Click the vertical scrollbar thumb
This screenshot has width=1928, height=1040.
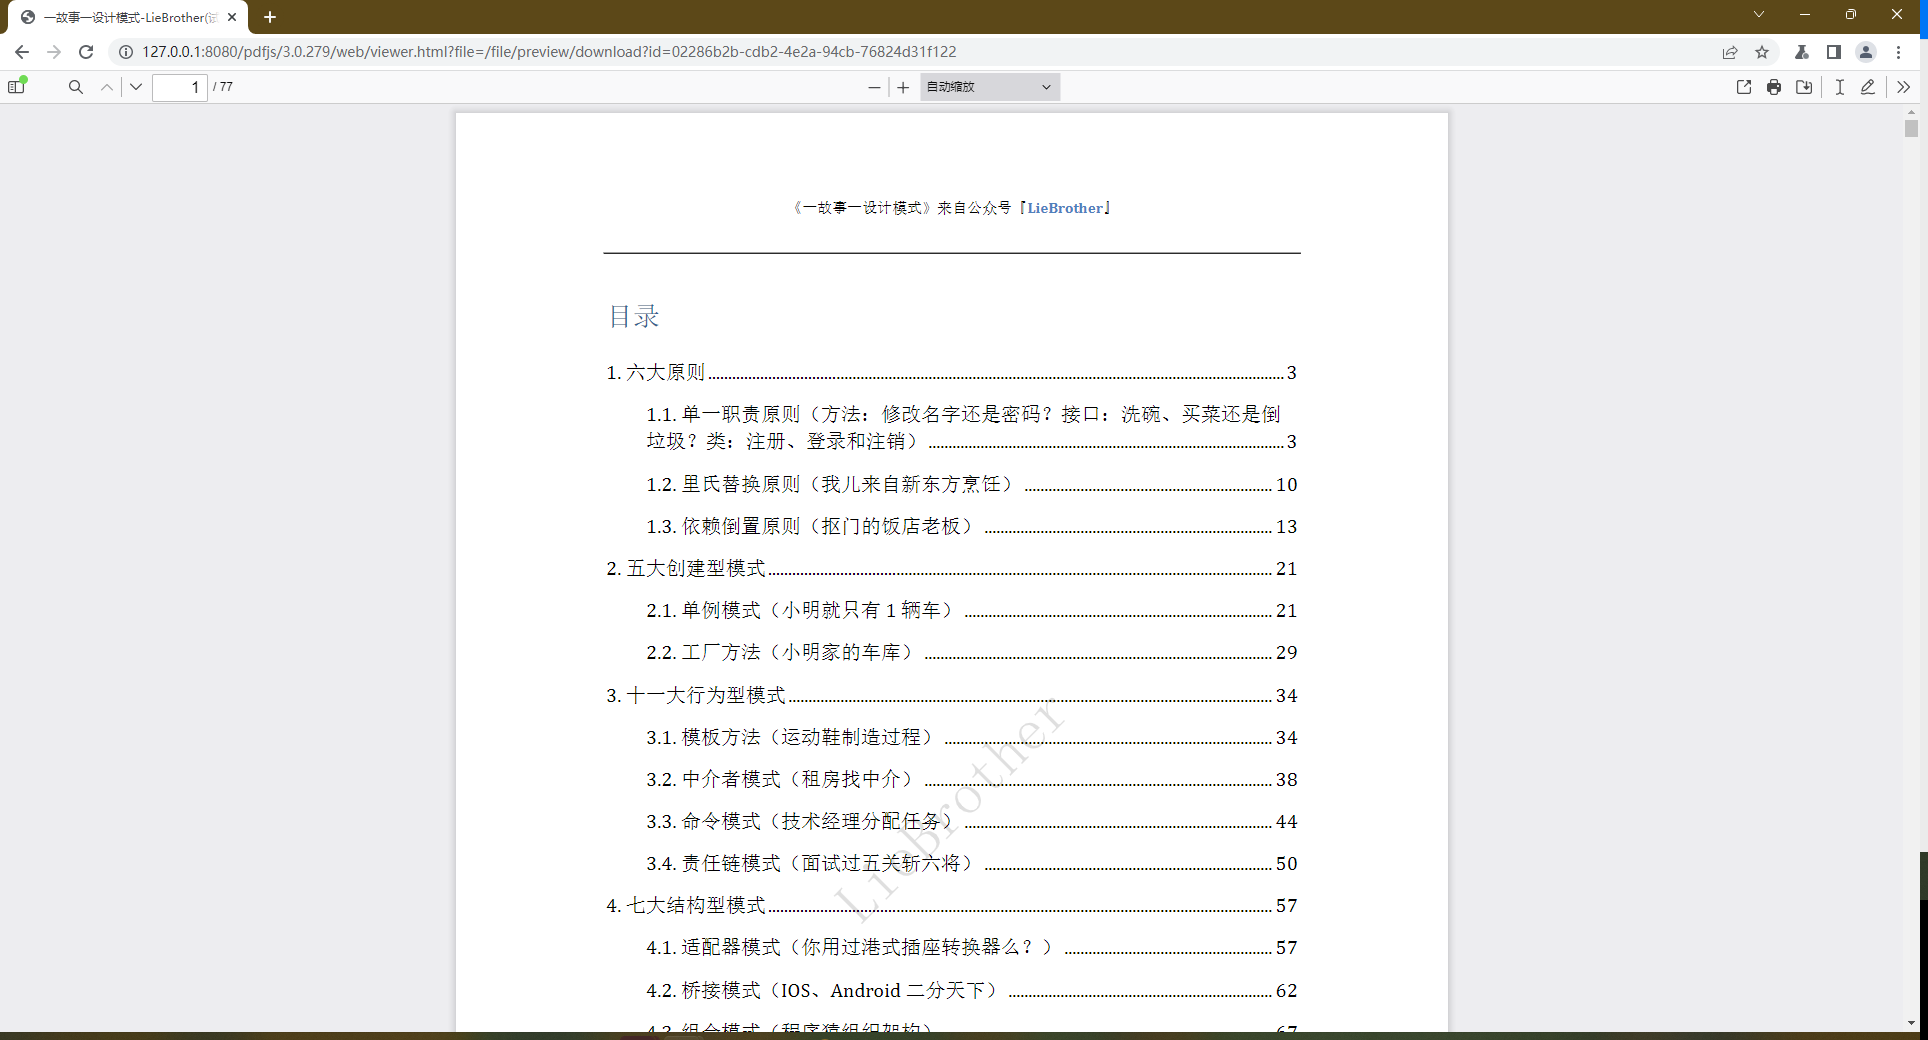pyautogui.click(x=1911, y=129)
